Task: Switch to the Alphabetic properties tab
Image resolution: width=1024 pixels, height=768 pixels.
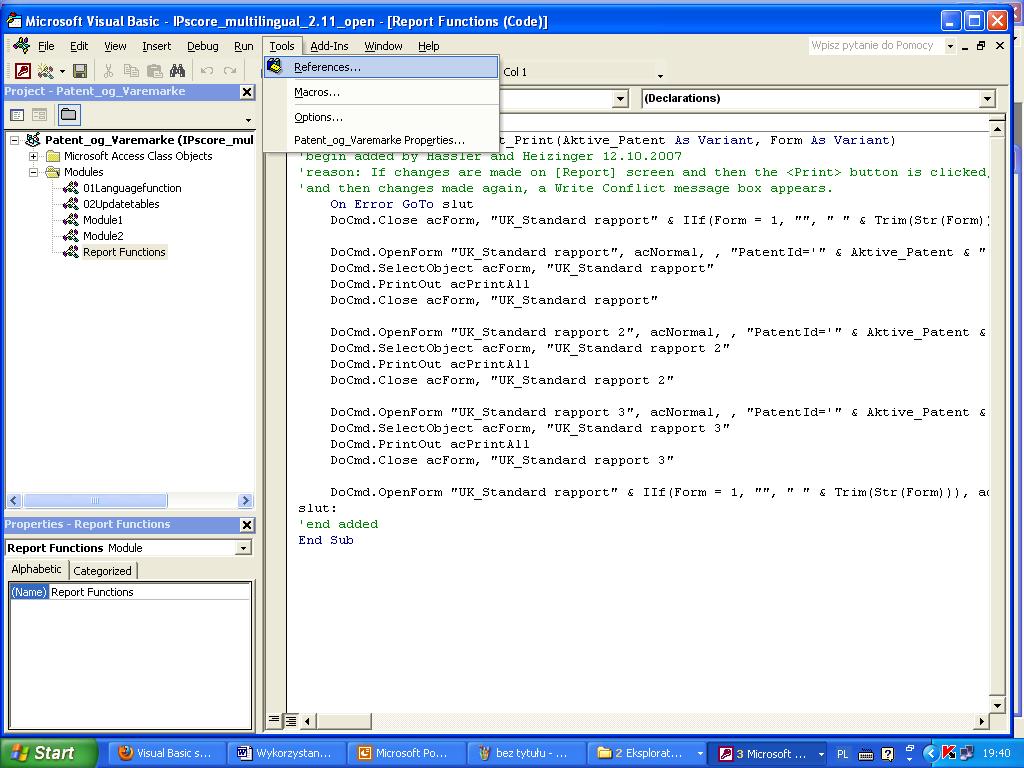Action: (x=37, y=569)
